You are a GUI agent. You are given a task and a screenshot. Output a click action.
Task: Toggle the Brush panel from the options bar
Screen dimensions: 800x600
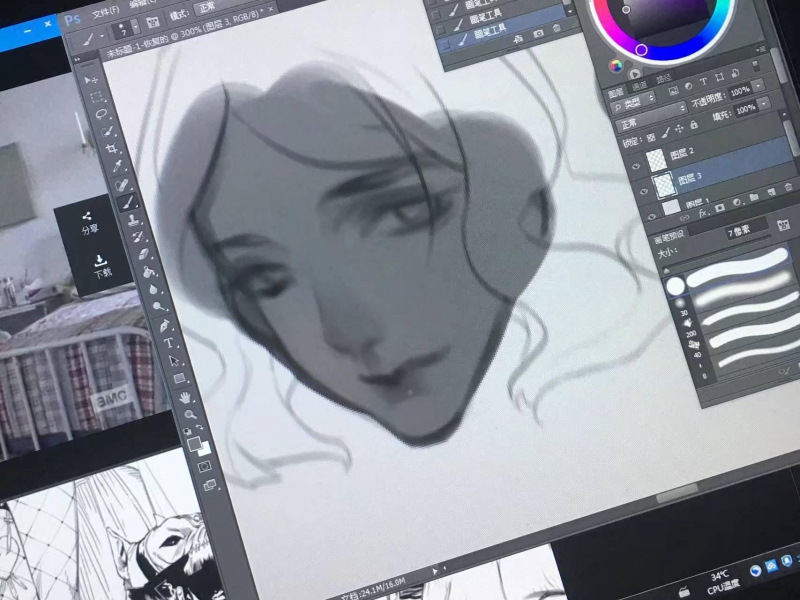[153, 21]
